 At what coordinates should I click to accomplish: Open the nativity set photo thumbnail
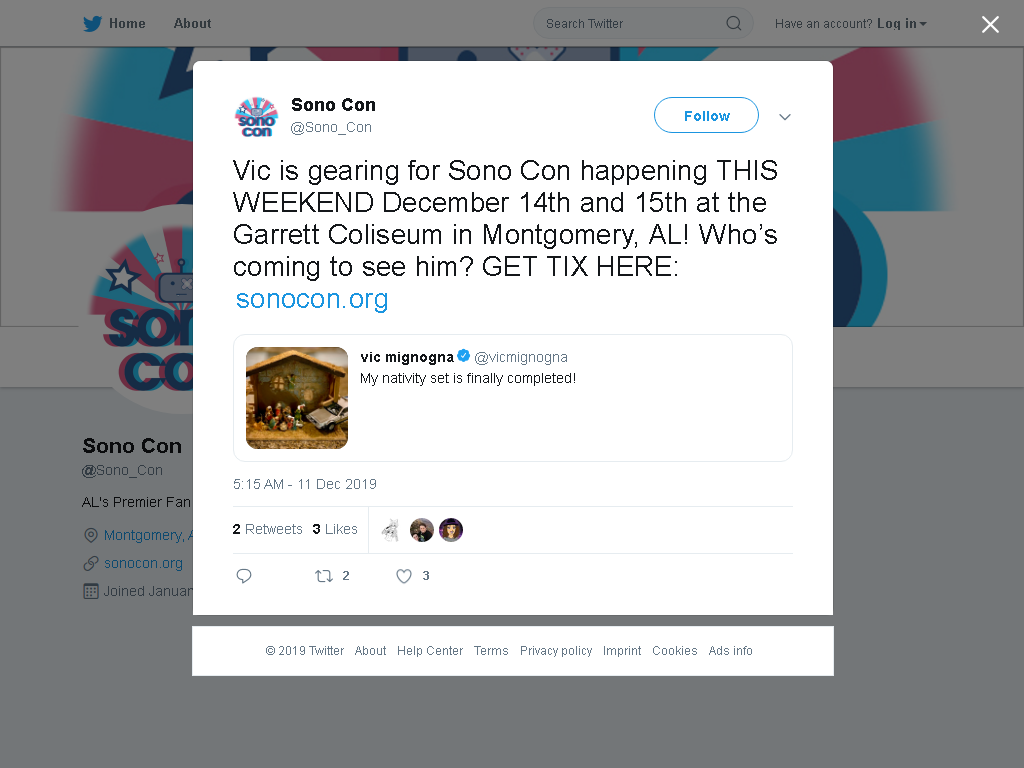click(297, 398)
